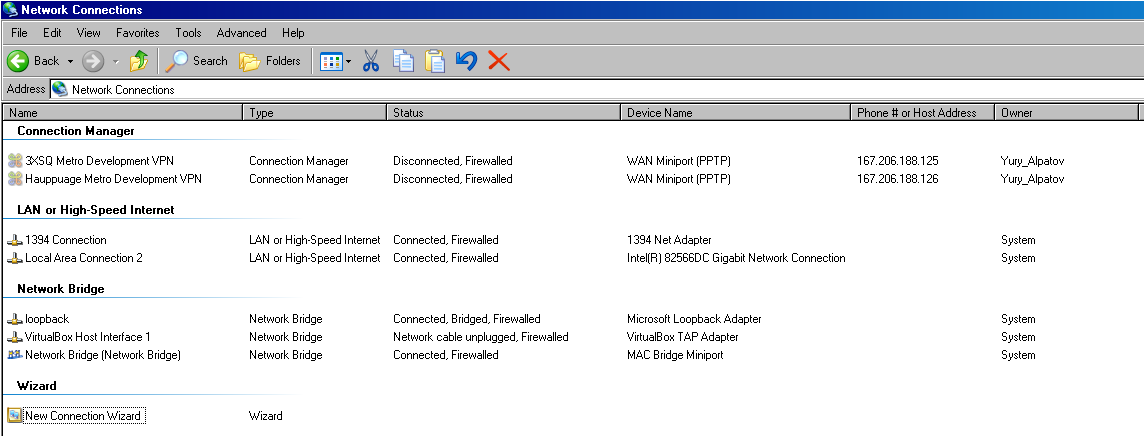Select the New Connection Wizard icon

point(15,416)
